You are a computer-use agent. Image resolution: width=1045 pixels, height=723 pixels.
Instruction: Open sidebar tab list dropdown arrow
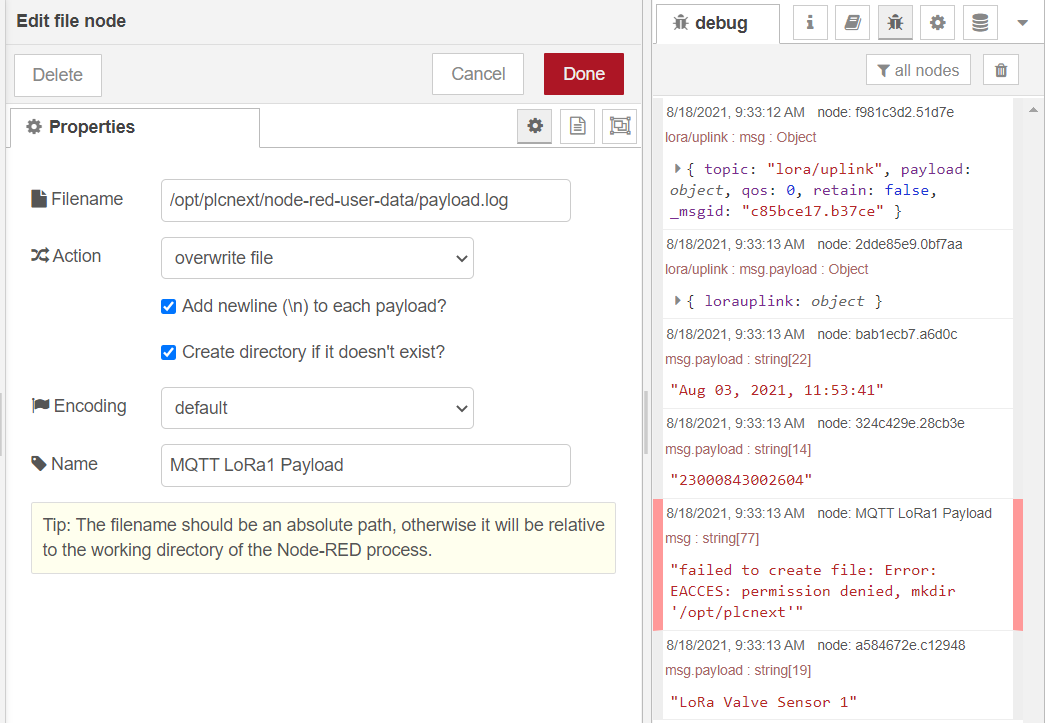(x=1022, y=23)
